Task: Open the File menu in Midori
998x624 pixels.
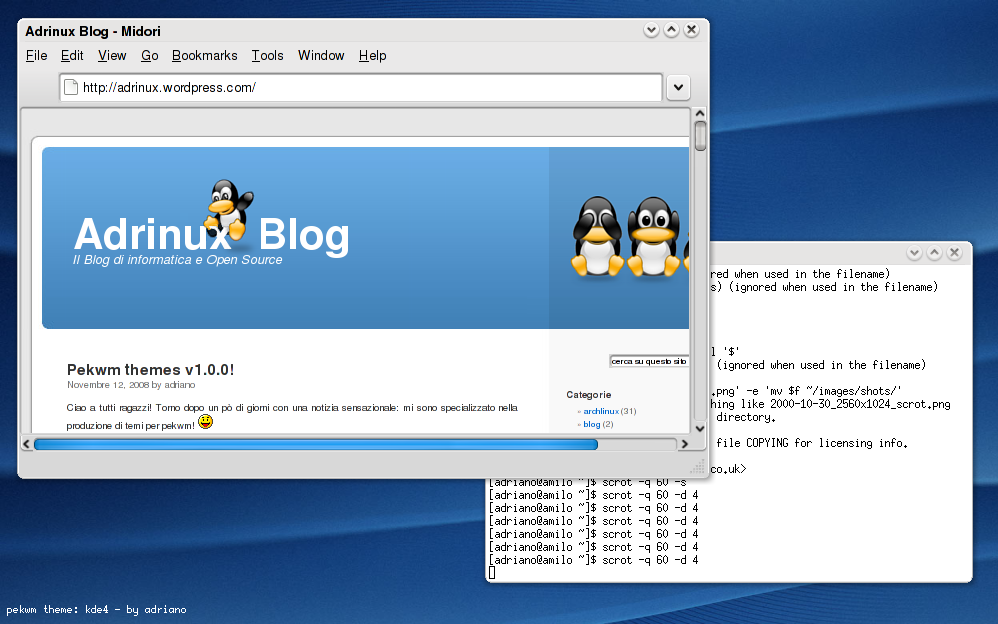Action: pyautogui.click(x=36, y=56)
